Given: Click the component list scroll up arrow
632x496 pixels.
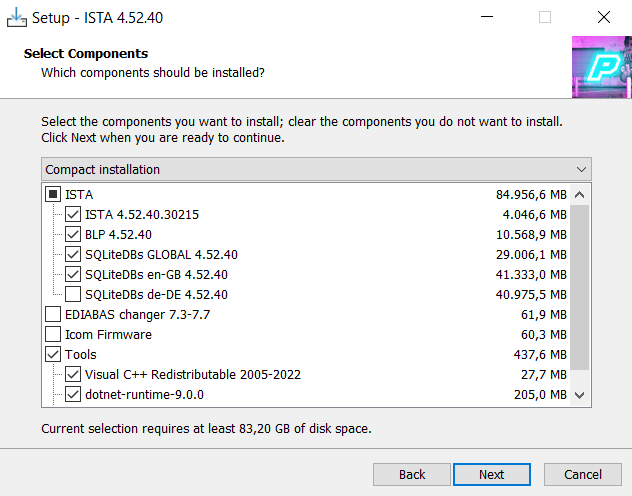Looking at the screenshot, I should click(580, 194).
